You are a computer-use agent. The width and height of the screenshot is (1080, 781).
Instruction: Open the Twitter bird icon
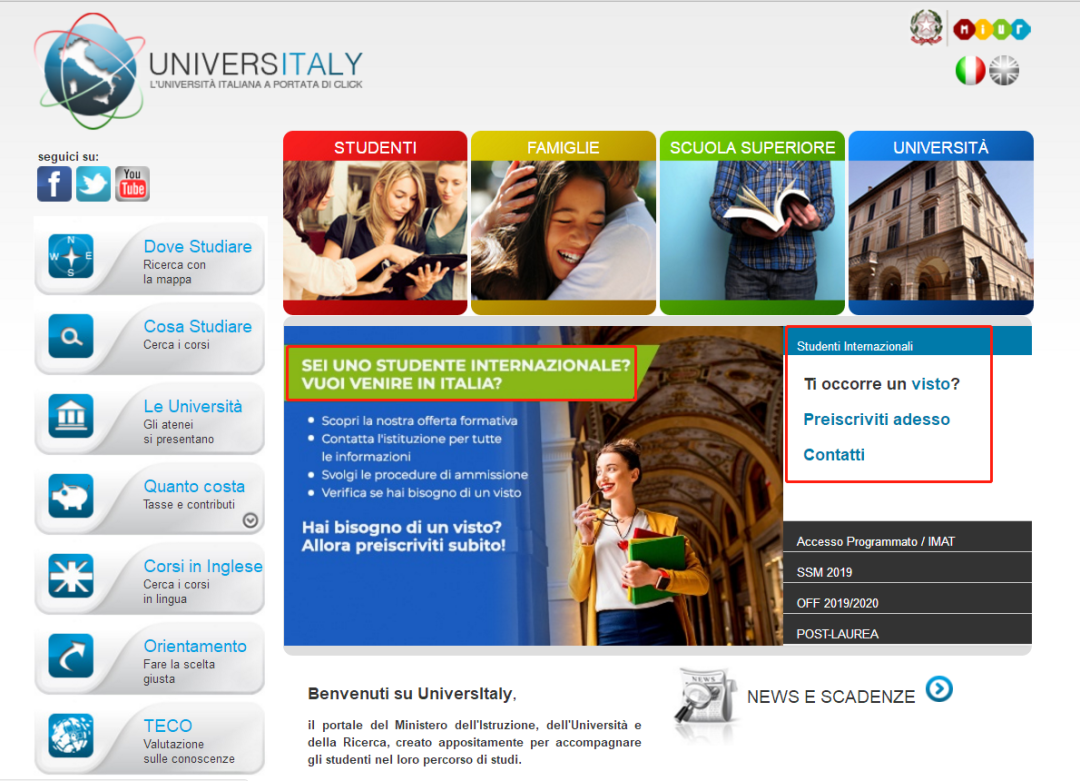[x=93, y=184]
